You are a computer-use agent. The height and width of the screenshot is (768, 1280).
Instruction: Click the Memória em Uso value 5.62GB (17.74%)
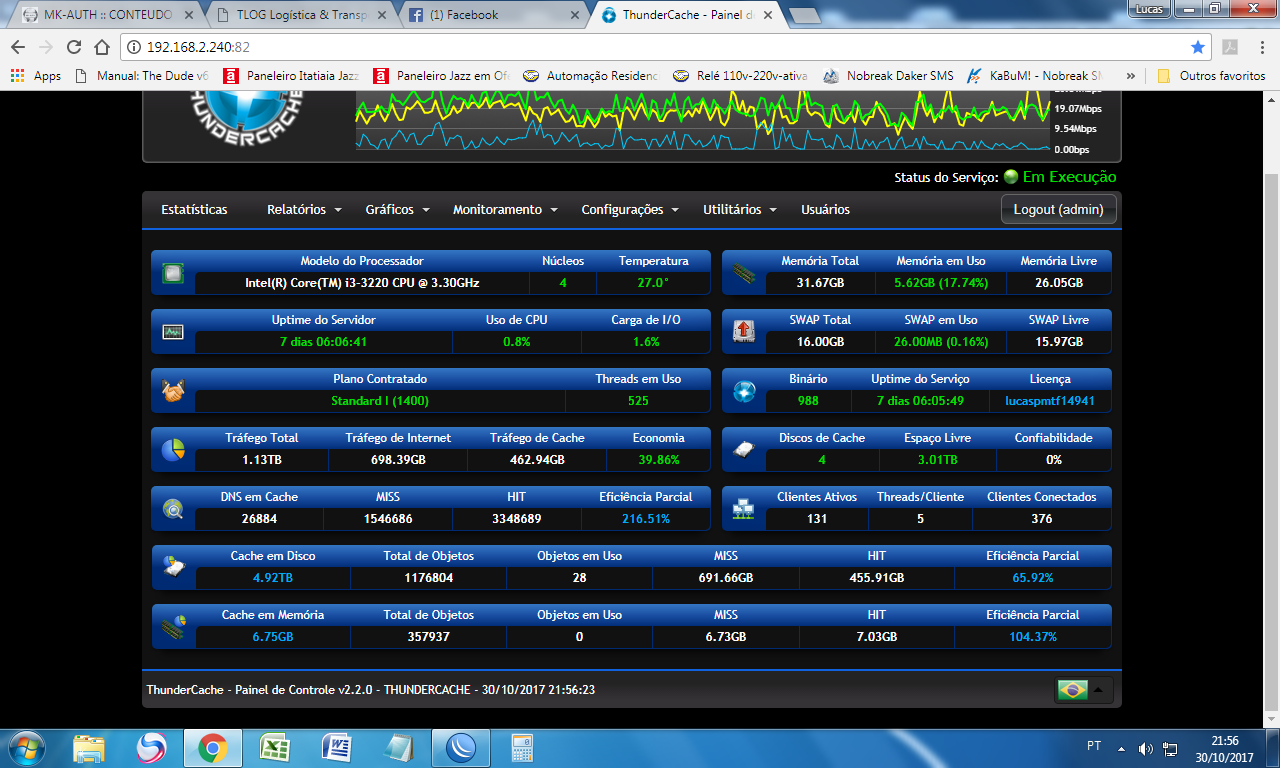click(941, 283)
